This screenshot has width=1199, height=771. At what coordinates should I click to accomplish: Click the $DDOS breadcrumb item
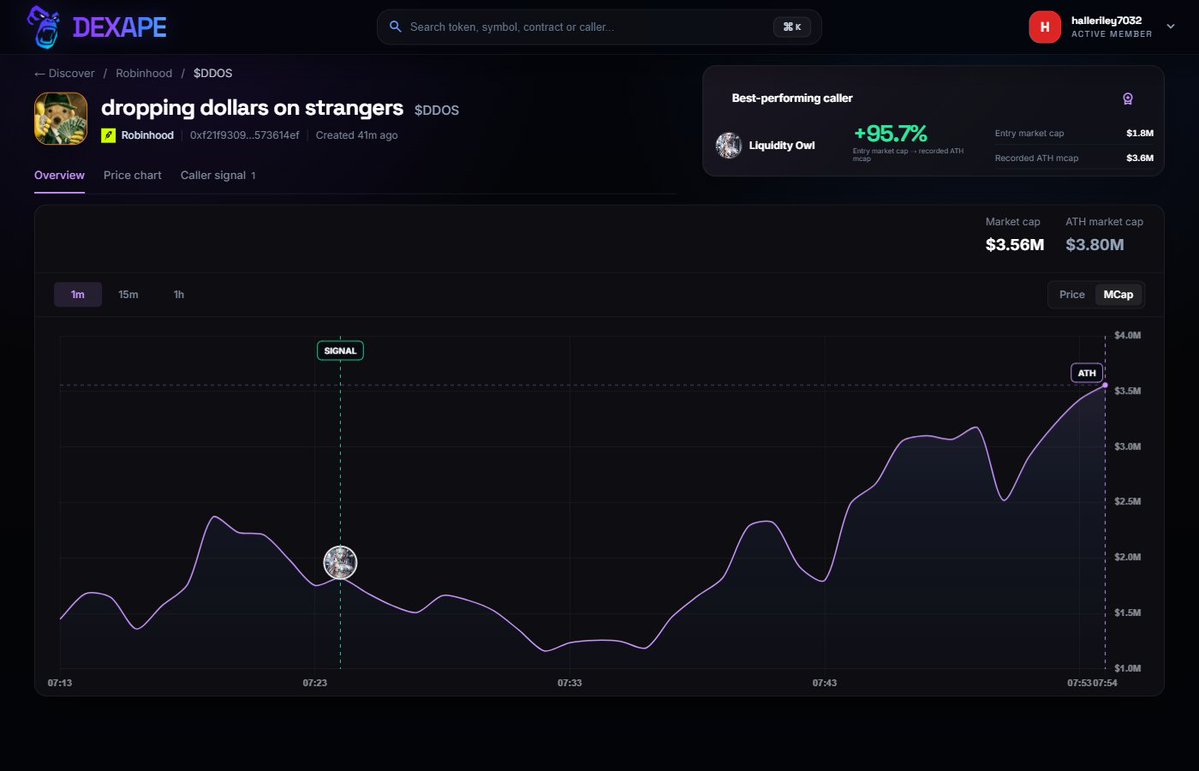(213, 73)
